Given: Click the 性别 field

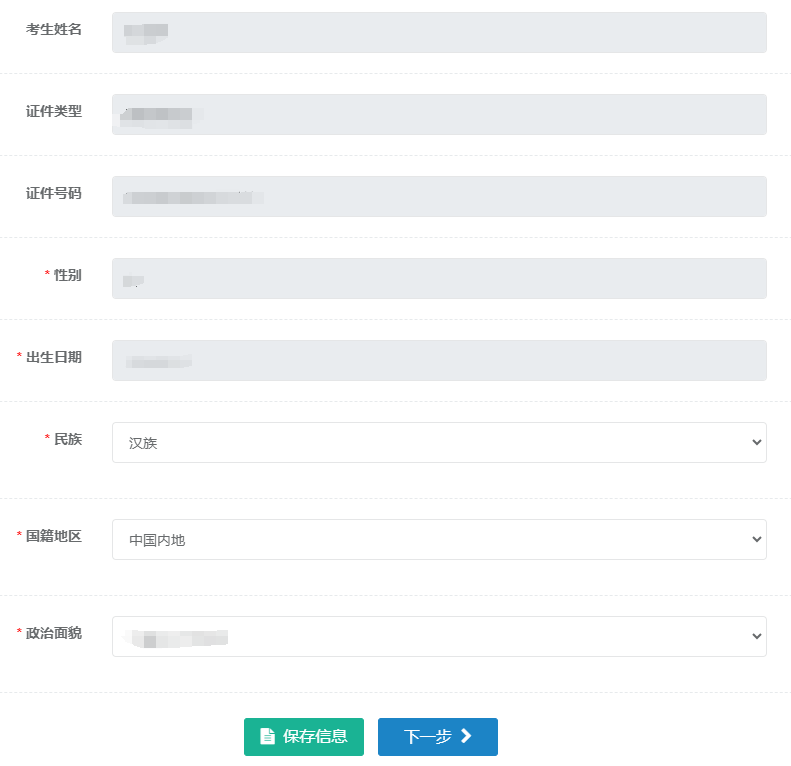Looking at the screenshot, I should click(x=439, y=278).
